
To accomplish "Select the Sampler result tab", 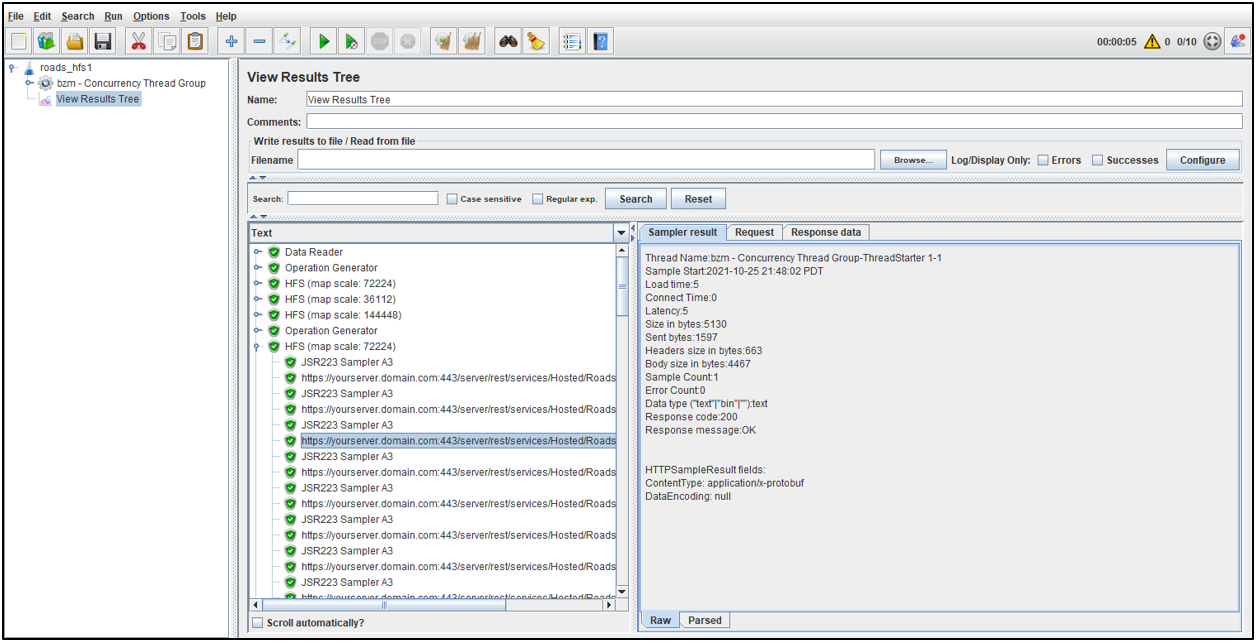I will coord(682,232).
